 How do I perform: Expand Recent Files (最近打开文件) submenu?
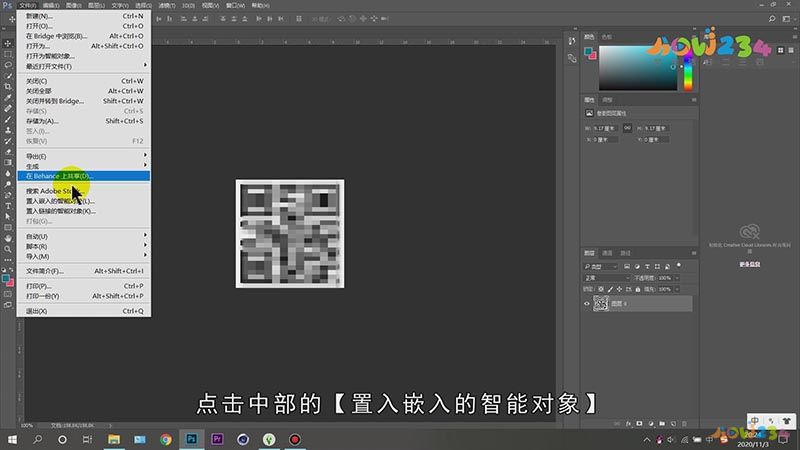click(84, 66)
